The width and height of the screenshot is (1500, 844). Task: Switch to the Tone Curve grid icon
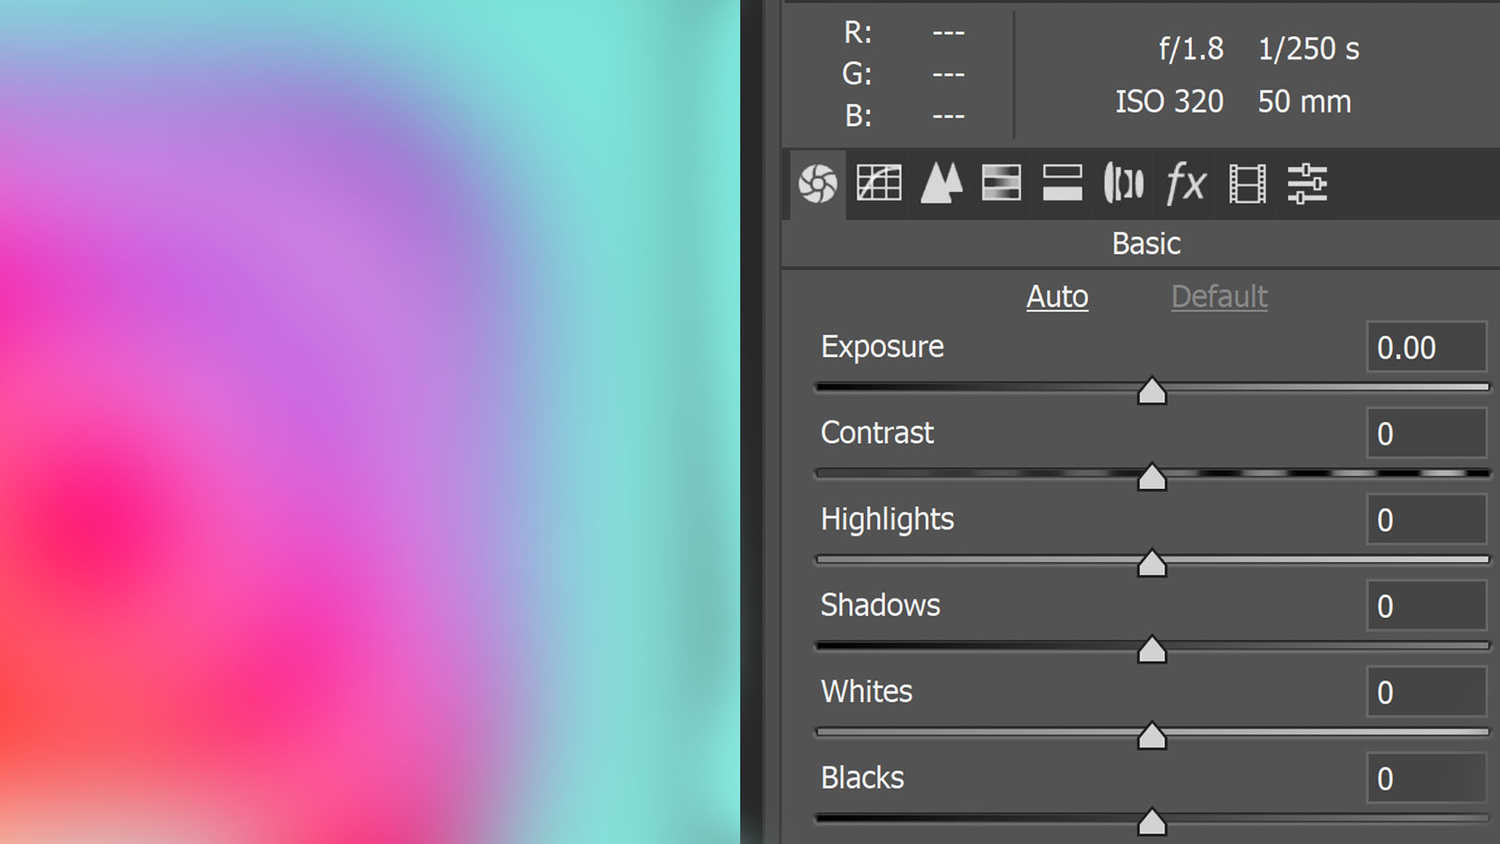[x=879, y=184]
